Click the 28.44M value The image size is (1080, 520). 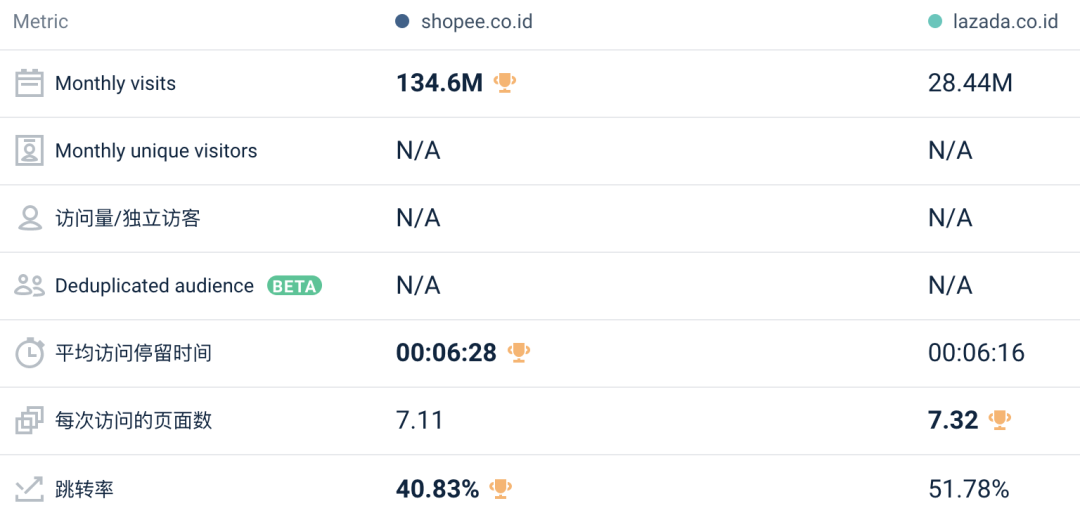click(x=970, y=83)
